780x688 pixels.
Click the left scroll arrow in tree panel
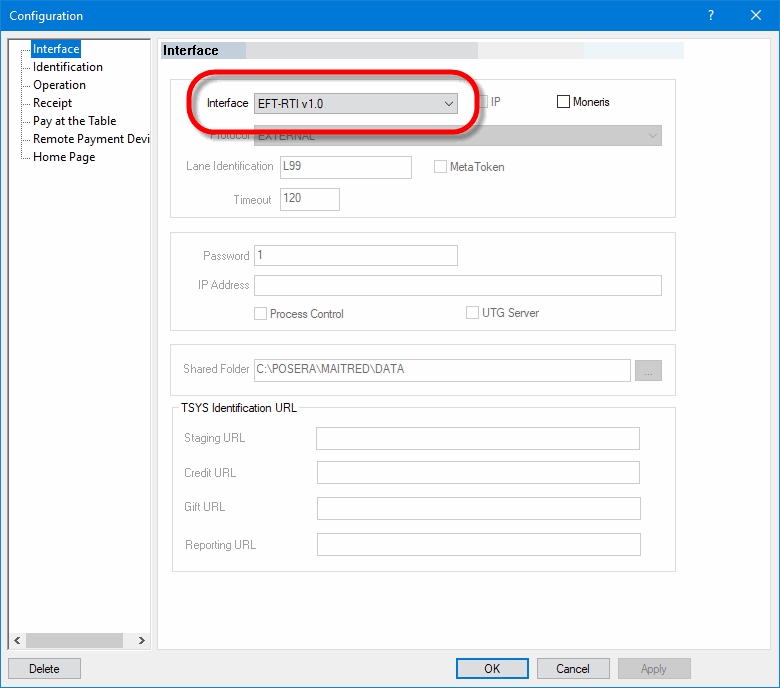[x=16, y=640]
